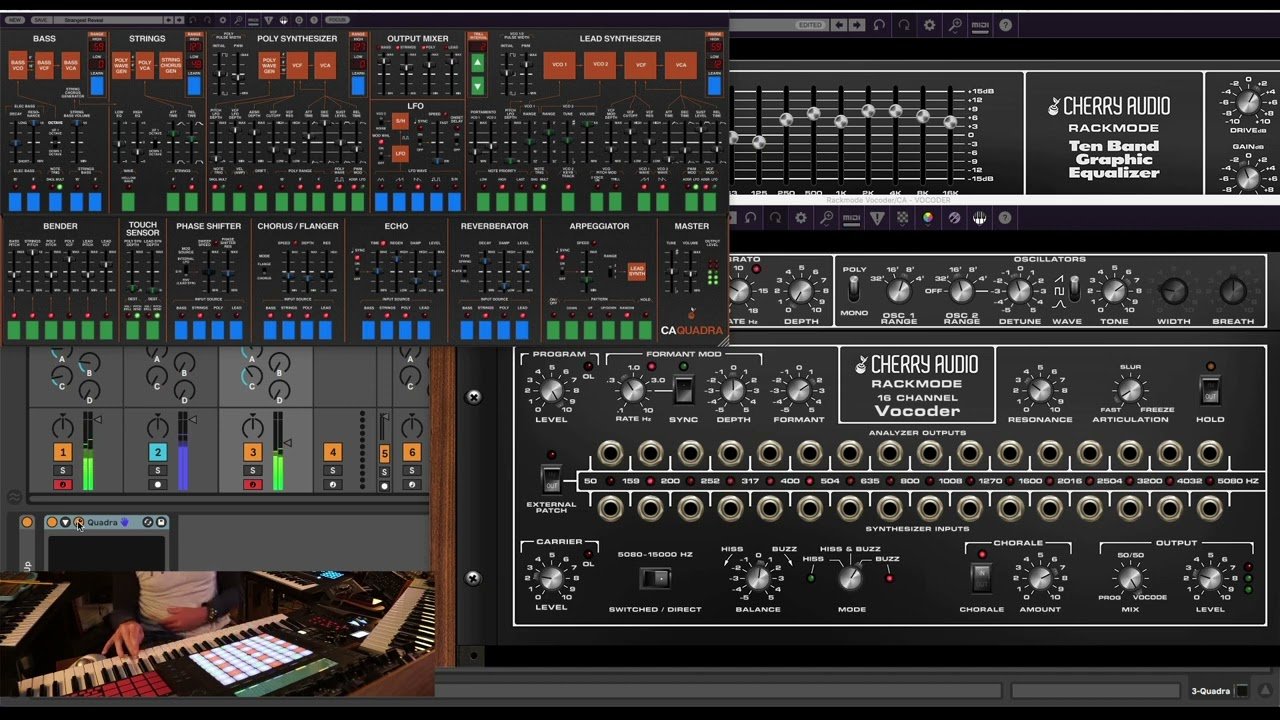Click the Vocoder MODE hiss & buzz knob
This screenshot has width=1280, height=720.
click(x=849, y=577)
